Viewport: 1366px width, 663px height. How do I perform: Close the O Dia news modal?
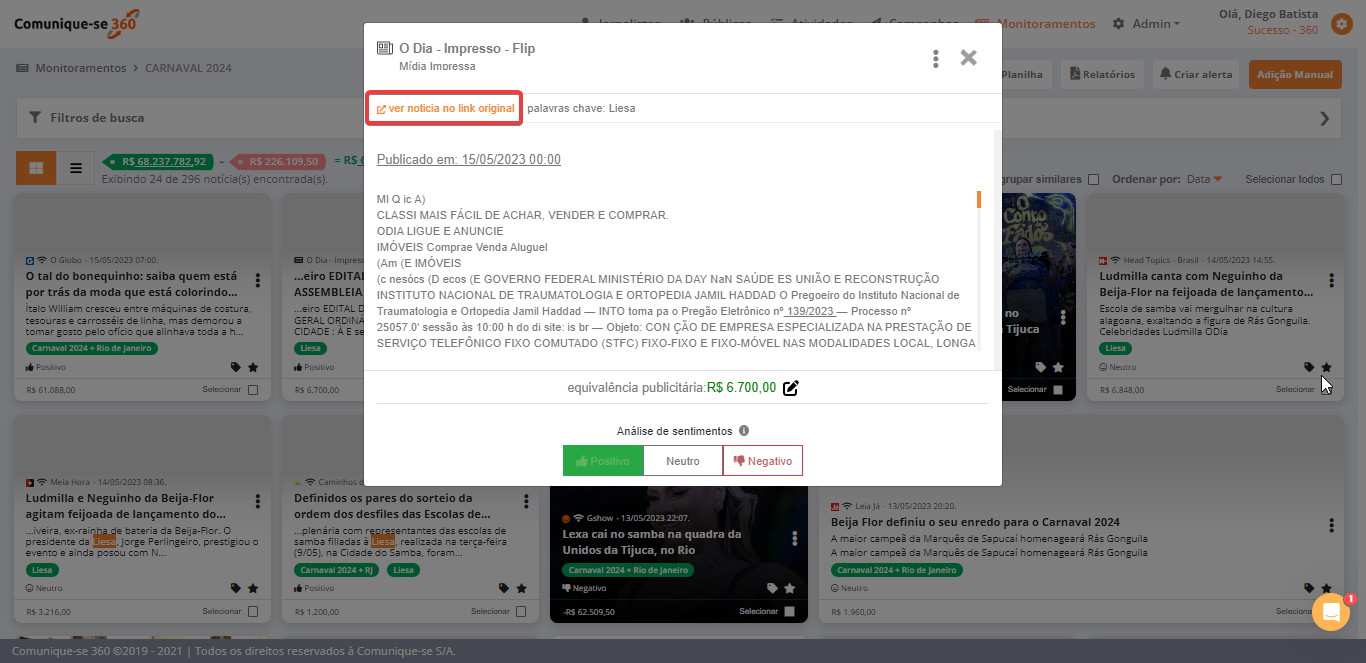click(x=968, y=58)
